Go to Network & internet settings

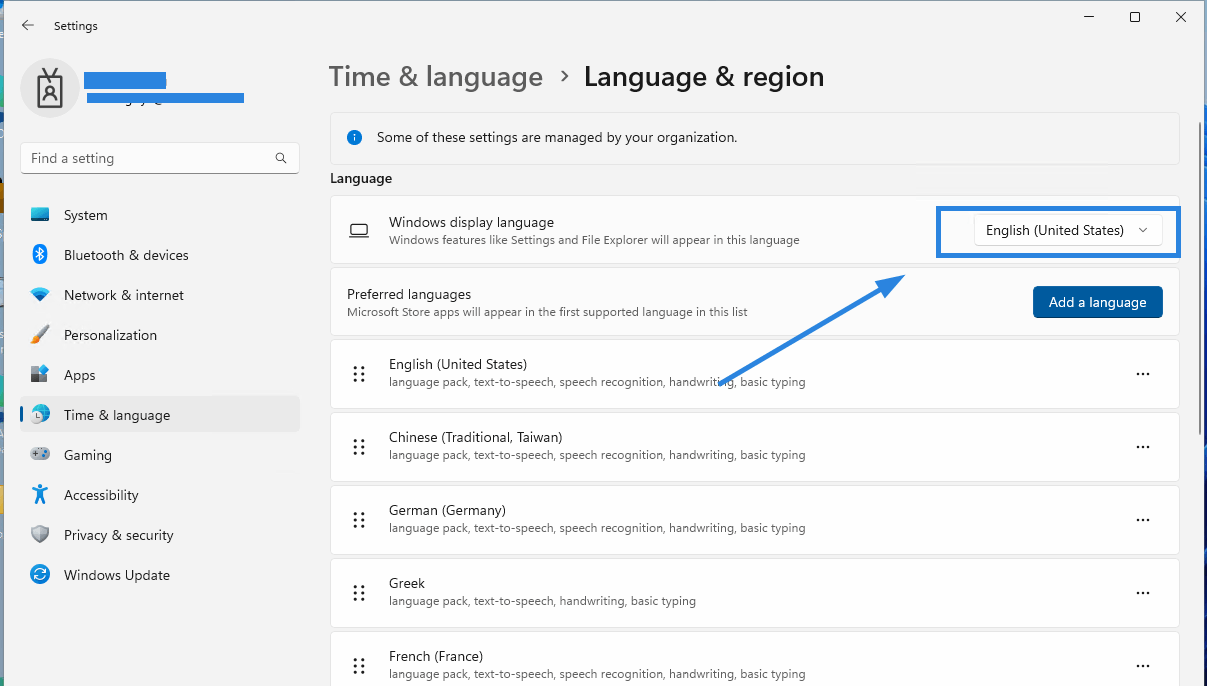pos(160,295)
